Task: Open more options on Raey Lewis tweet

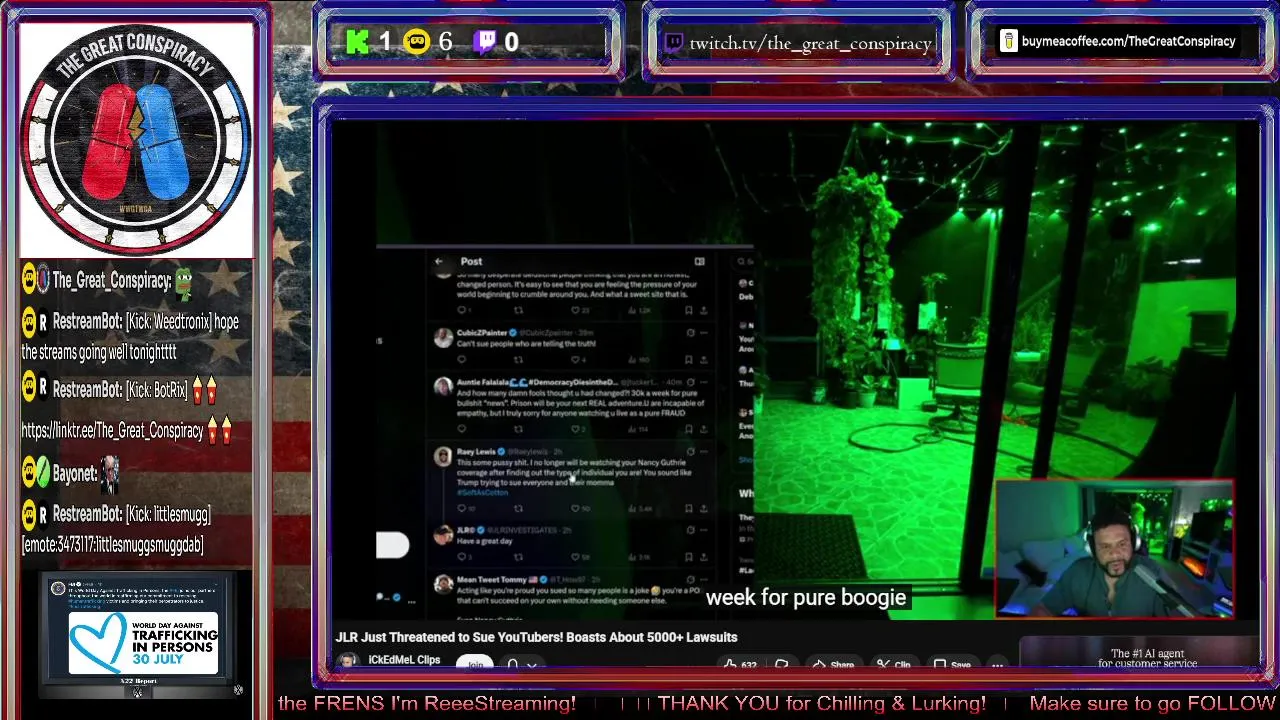Action: click(x=704, y=451)
